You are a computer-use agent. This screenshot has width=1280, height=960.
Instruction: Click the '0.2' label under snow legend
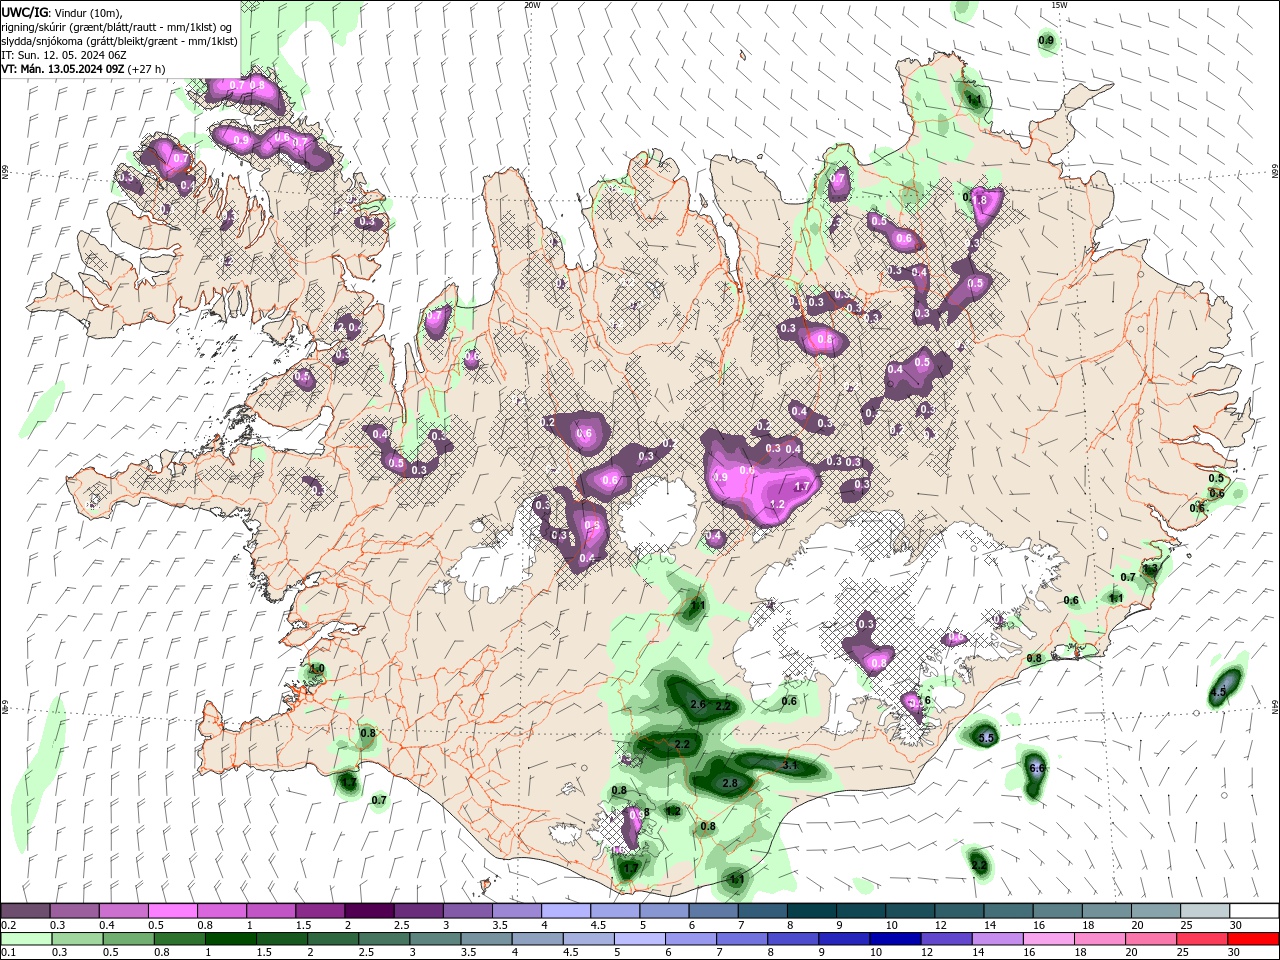[x=9, y=925]
